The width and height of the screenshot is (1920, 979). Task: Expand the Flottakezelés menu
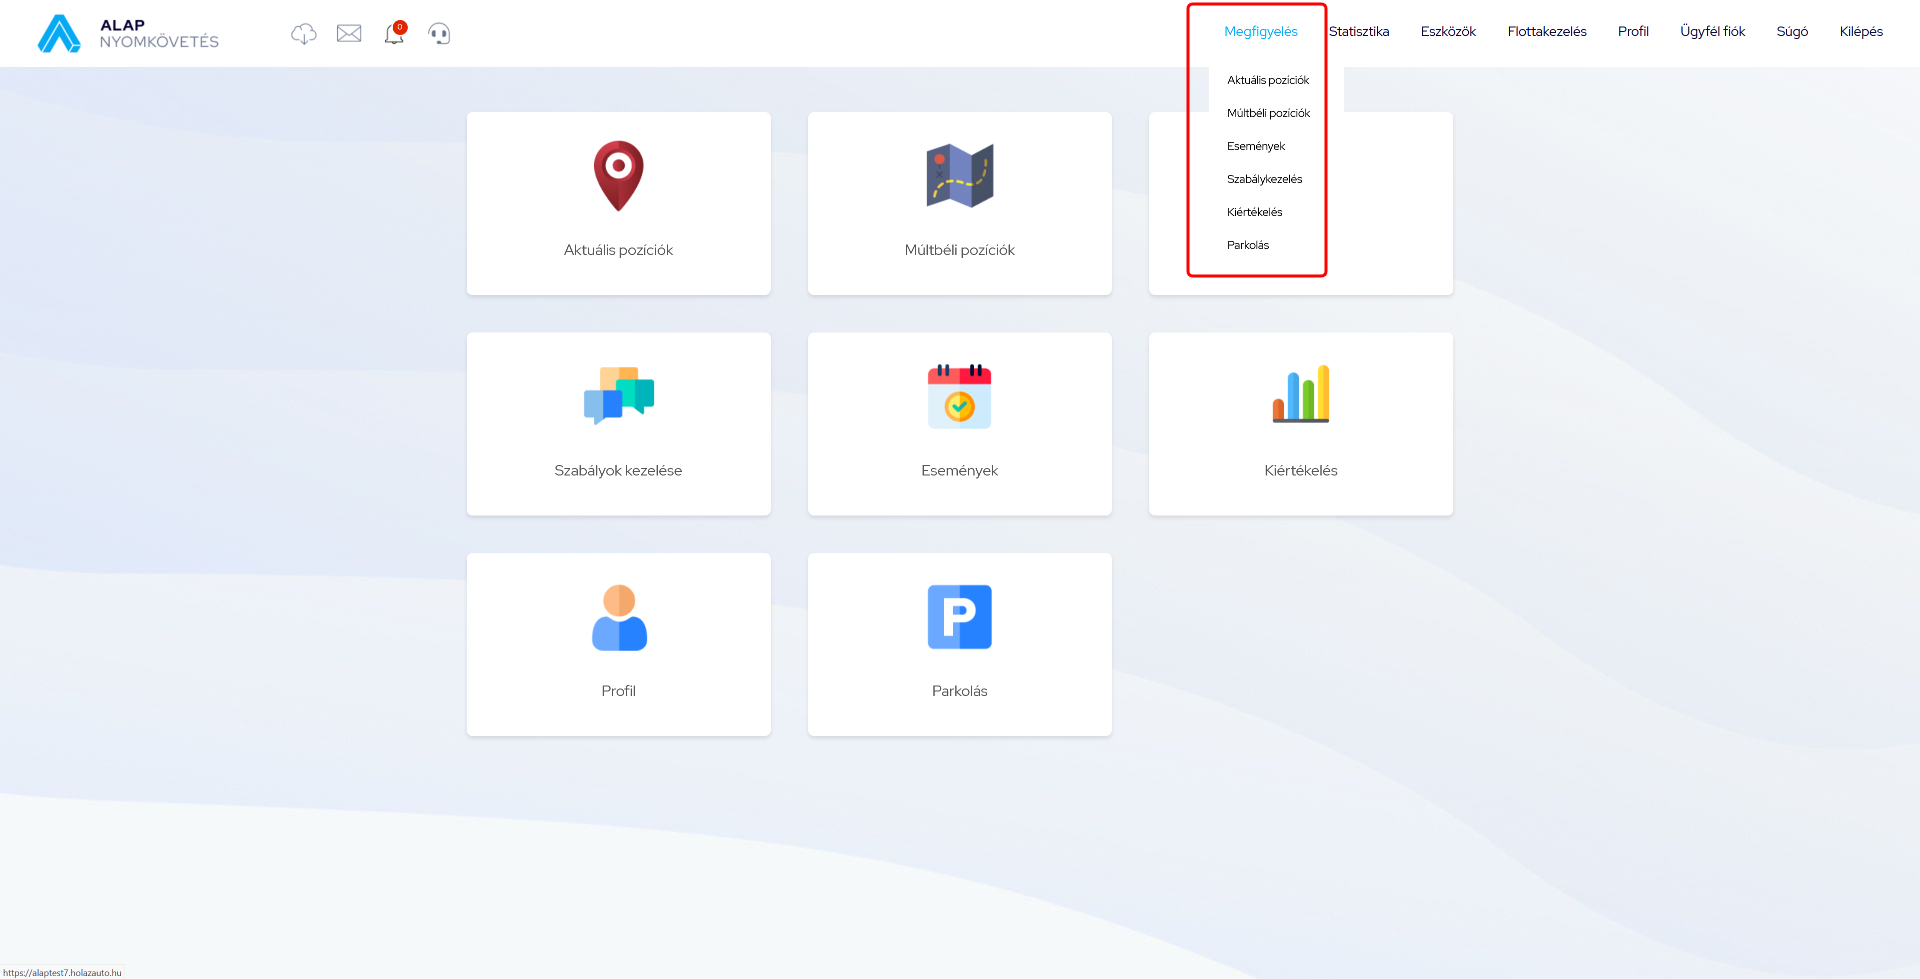(x=1547, y=32)
